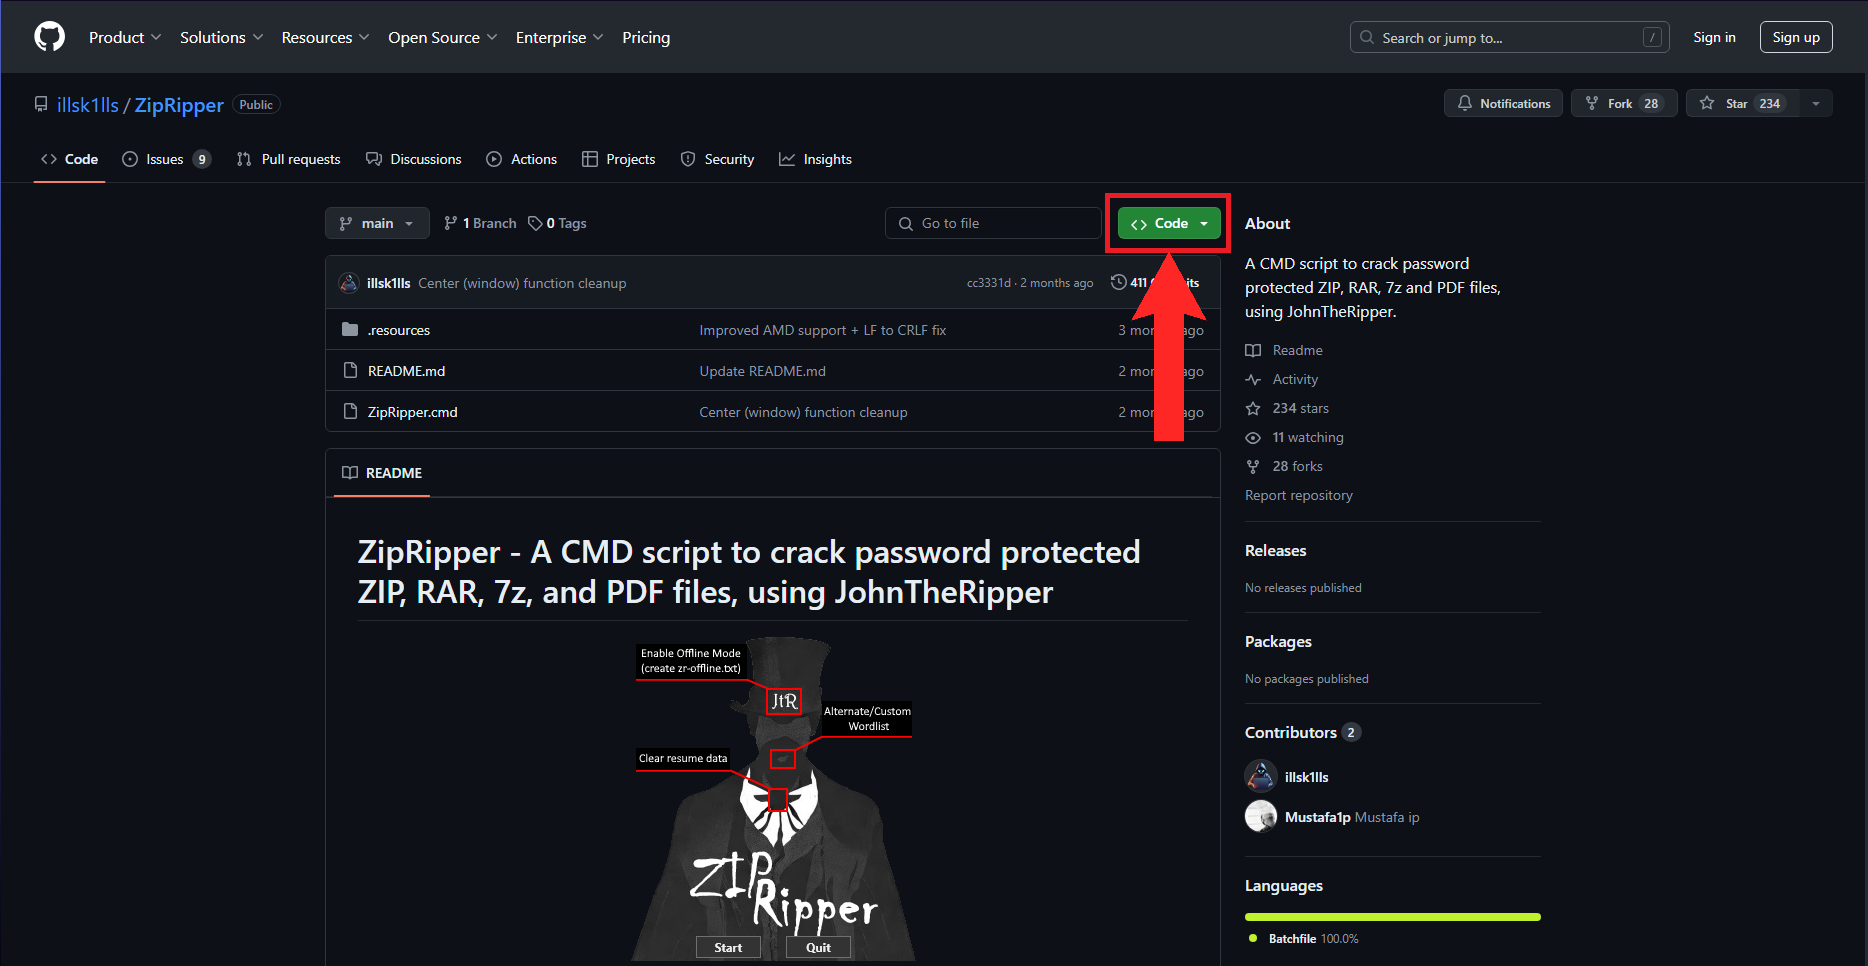Click the illsk1lls commit author avatar

pos(349,283)
